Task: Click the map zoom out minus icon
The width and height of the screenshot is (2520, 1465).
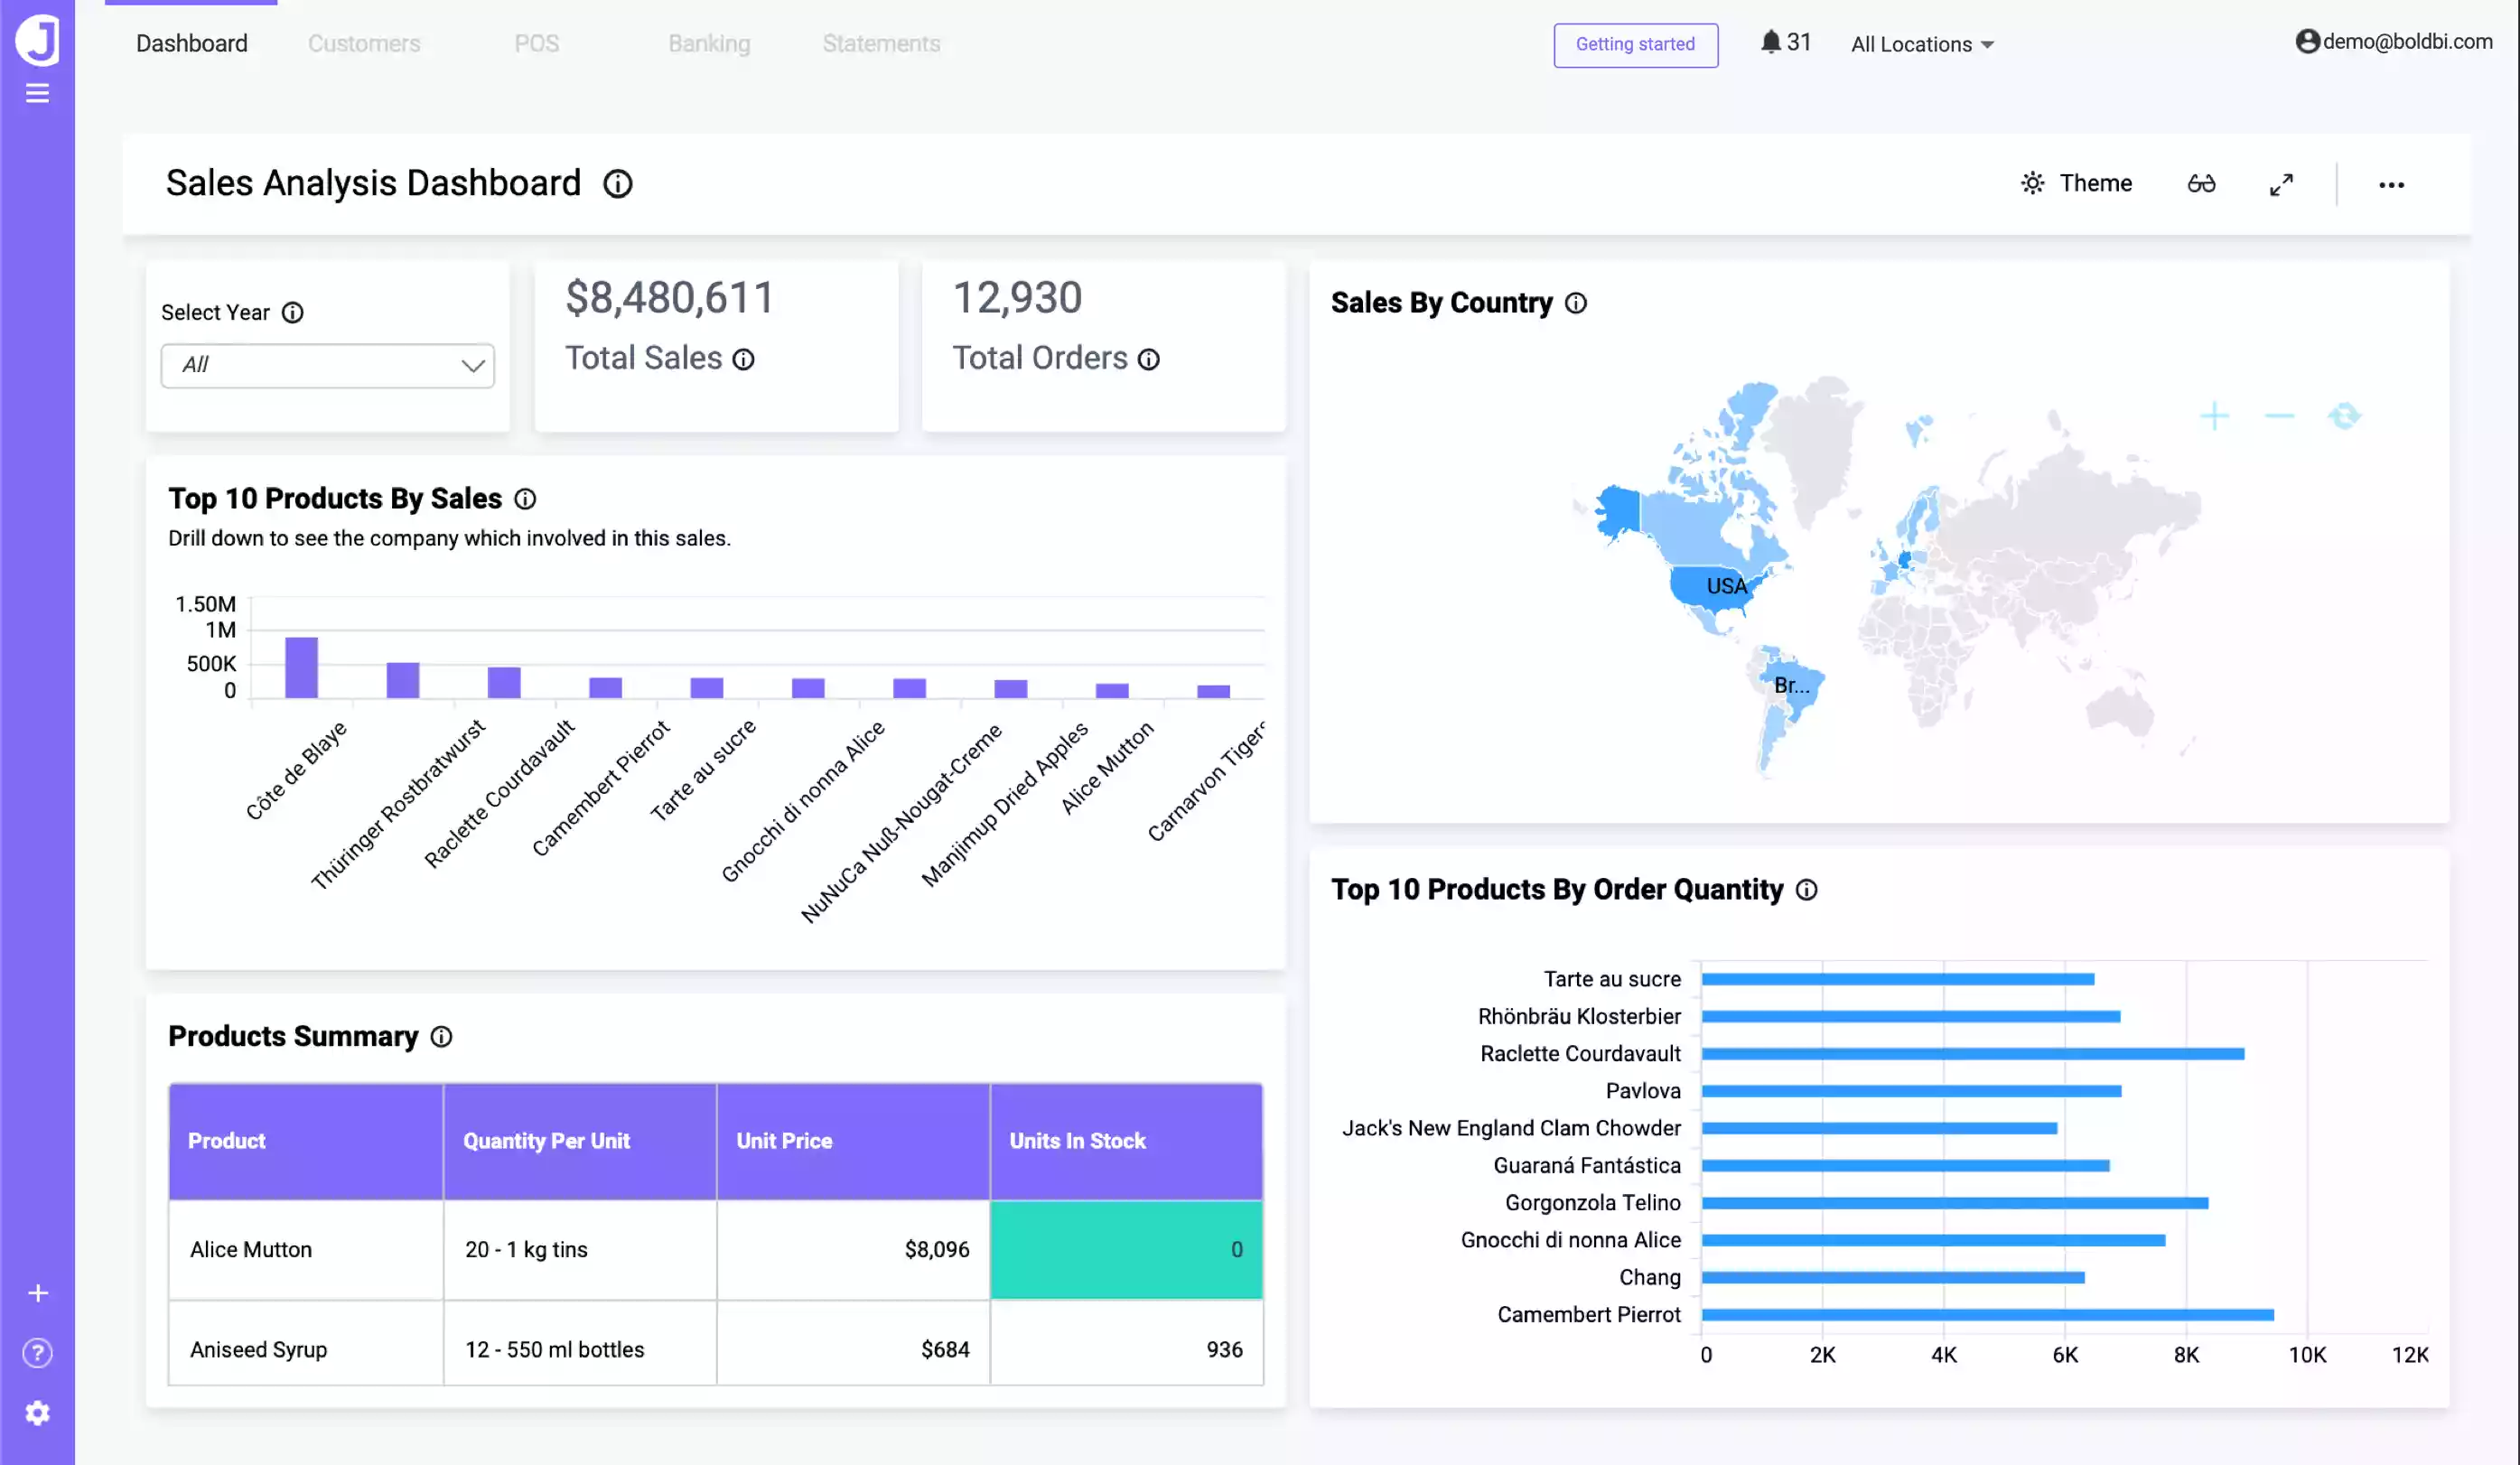Action: pos(2279,416)
